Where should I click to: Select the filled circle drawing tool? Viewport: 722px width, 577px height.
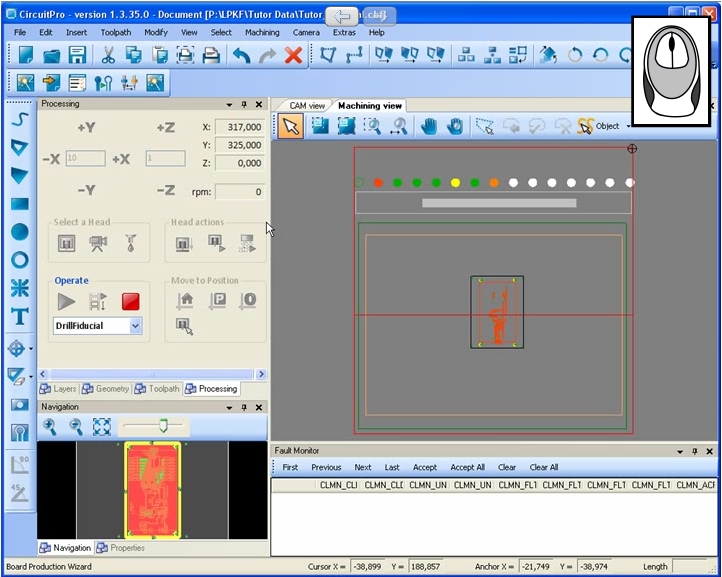(19, 232)
